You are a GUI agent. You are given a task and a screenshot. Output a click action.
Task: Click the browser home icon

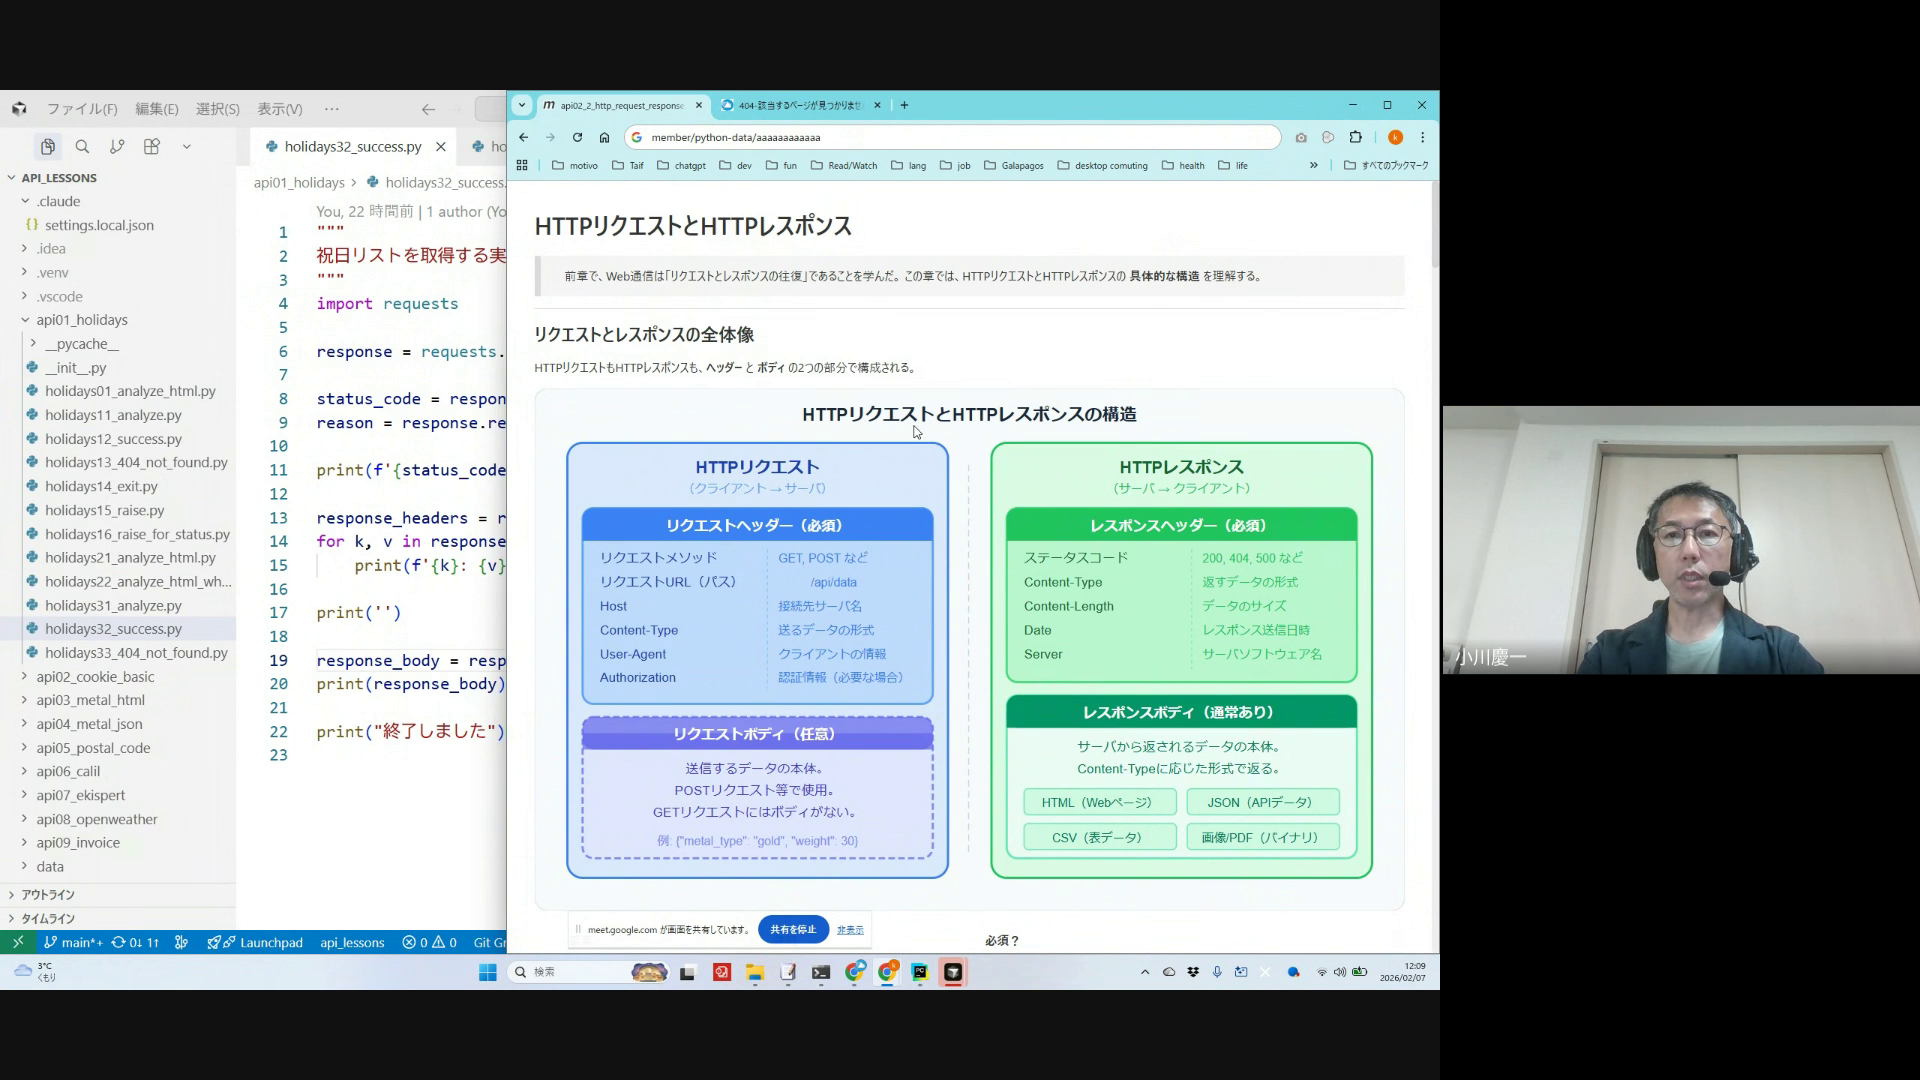(604, 137)
